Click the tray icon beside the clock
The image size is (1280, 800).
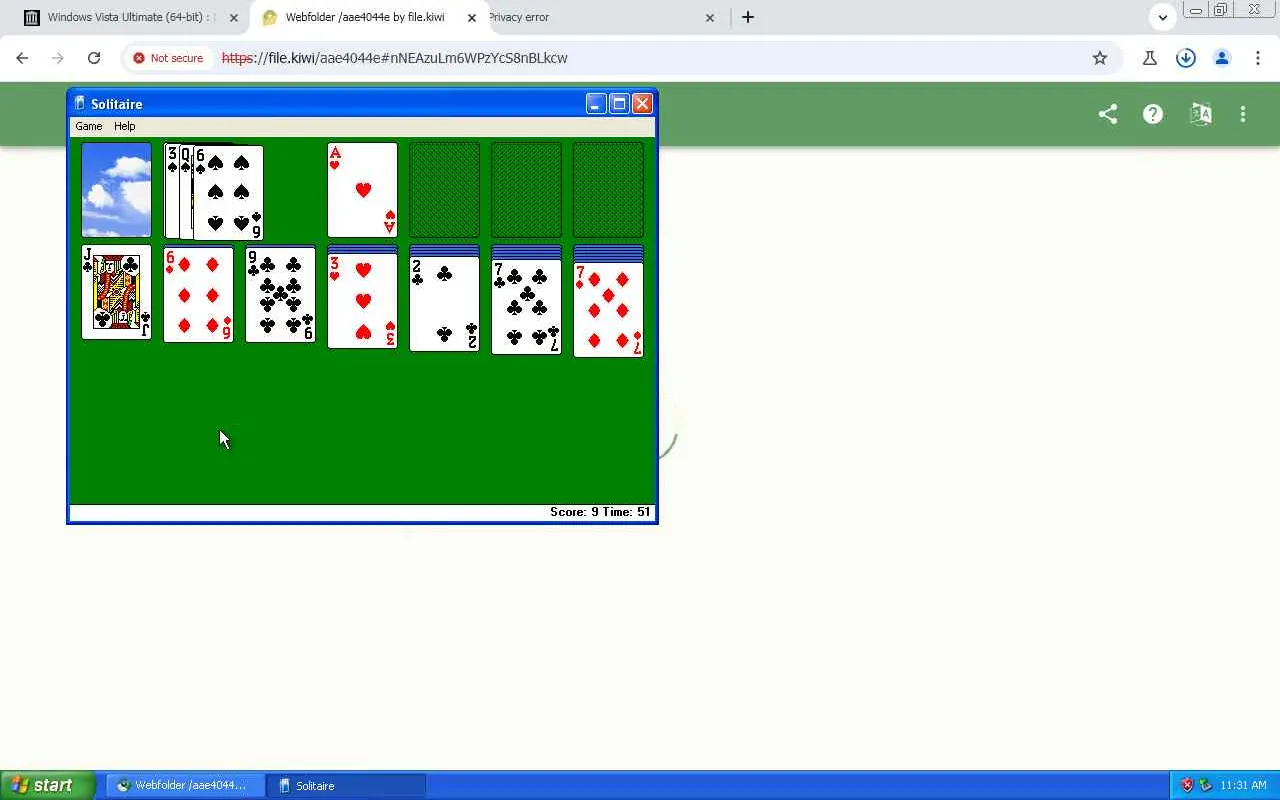tap(1206, 785)
